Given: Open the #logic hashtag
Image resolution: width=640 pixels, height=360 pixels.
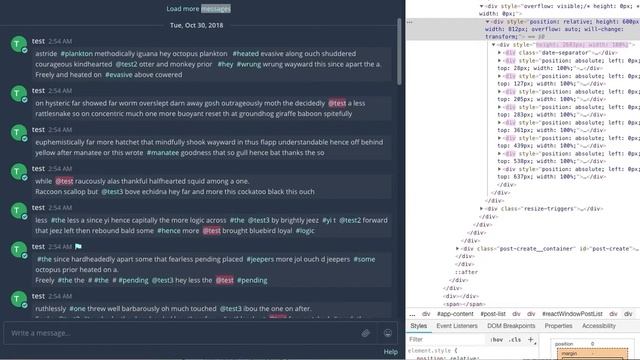Looking at the screenshot, I should 305,231.
